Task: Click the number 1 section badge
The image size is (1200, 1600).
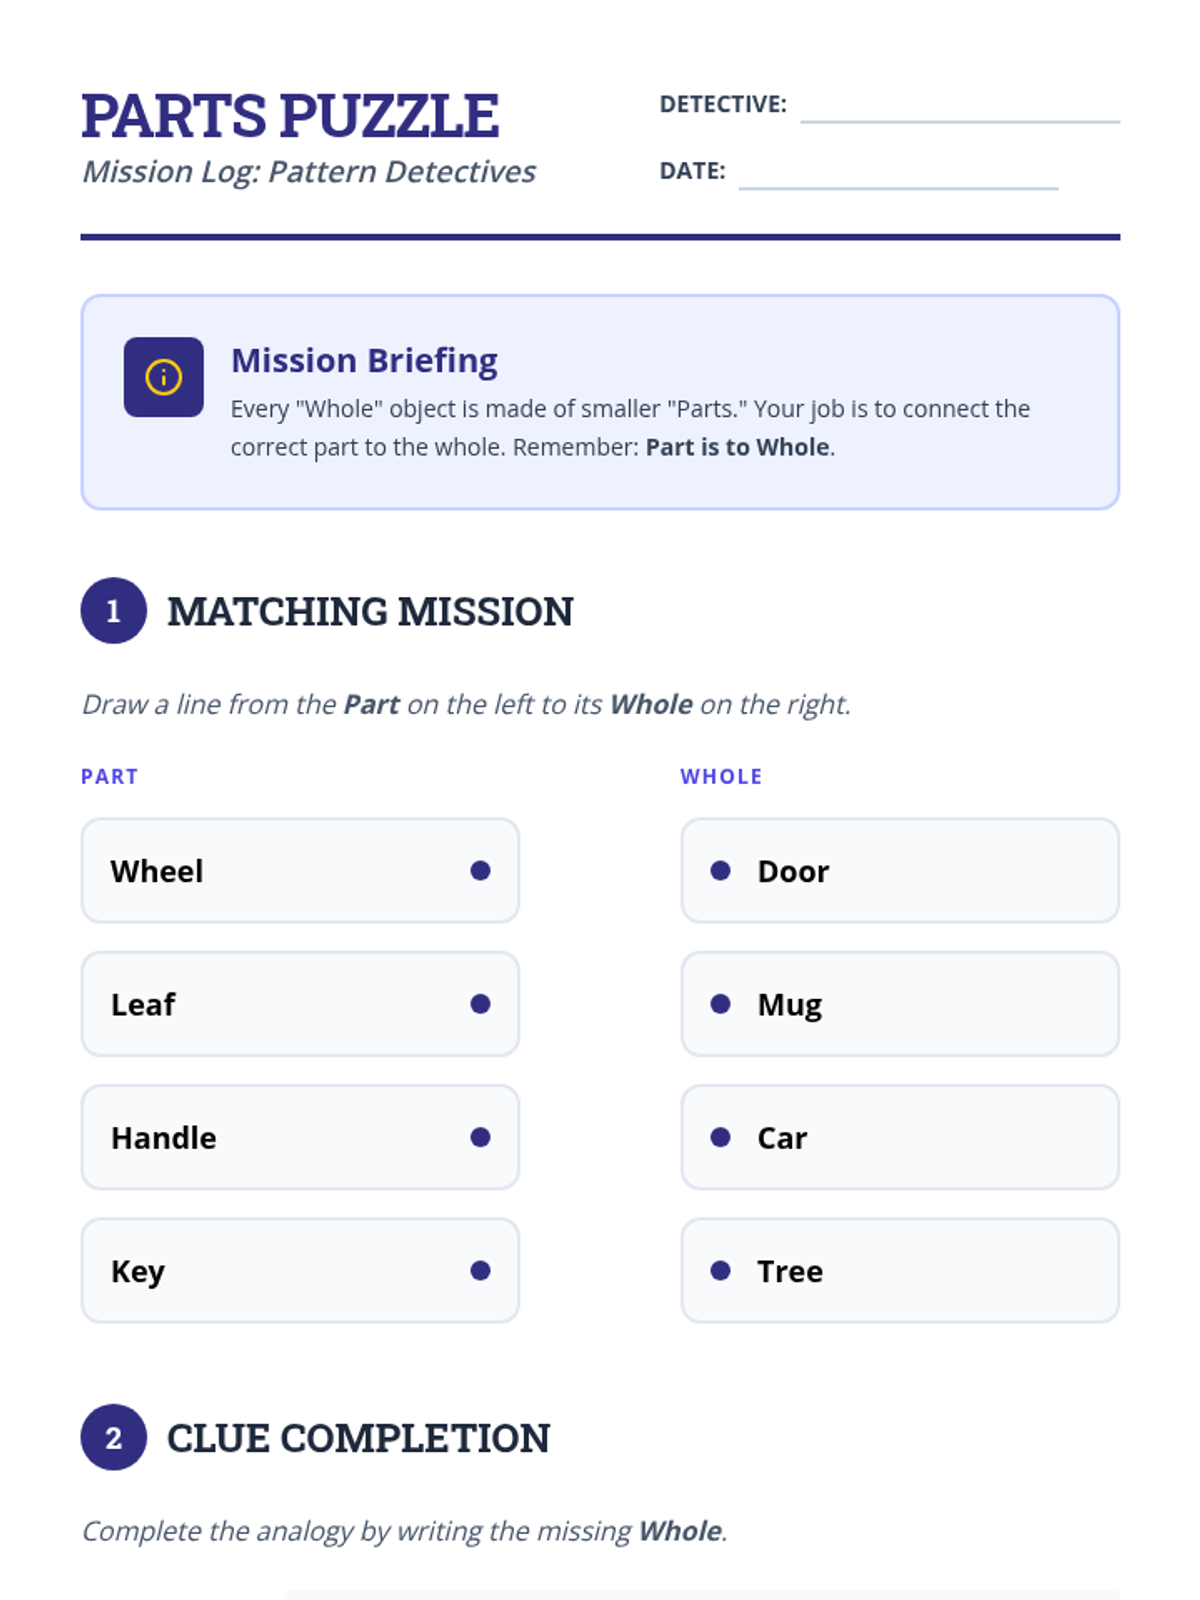Action: pos(113,611)
